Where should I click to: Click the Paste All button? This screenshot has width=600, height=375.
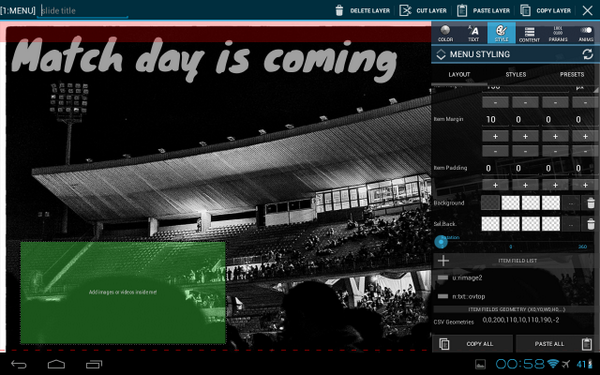556,344
